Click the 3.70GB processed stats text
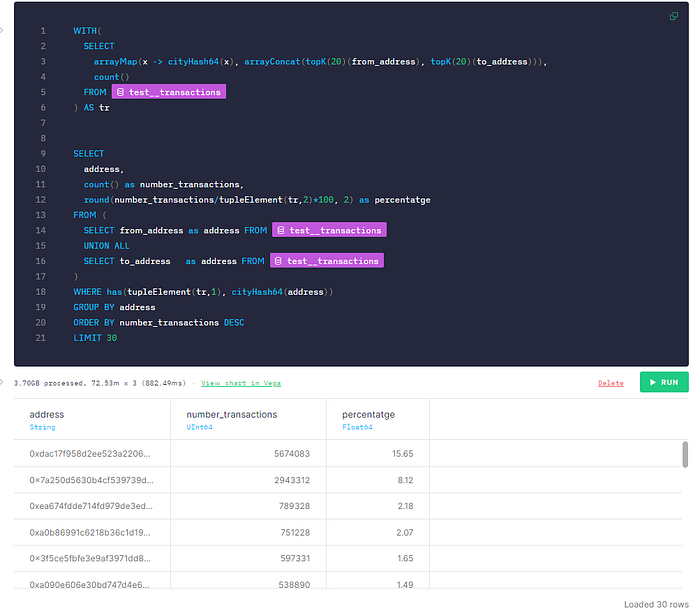This screenshot has height=616, width=700. click(x=100, y=383)
